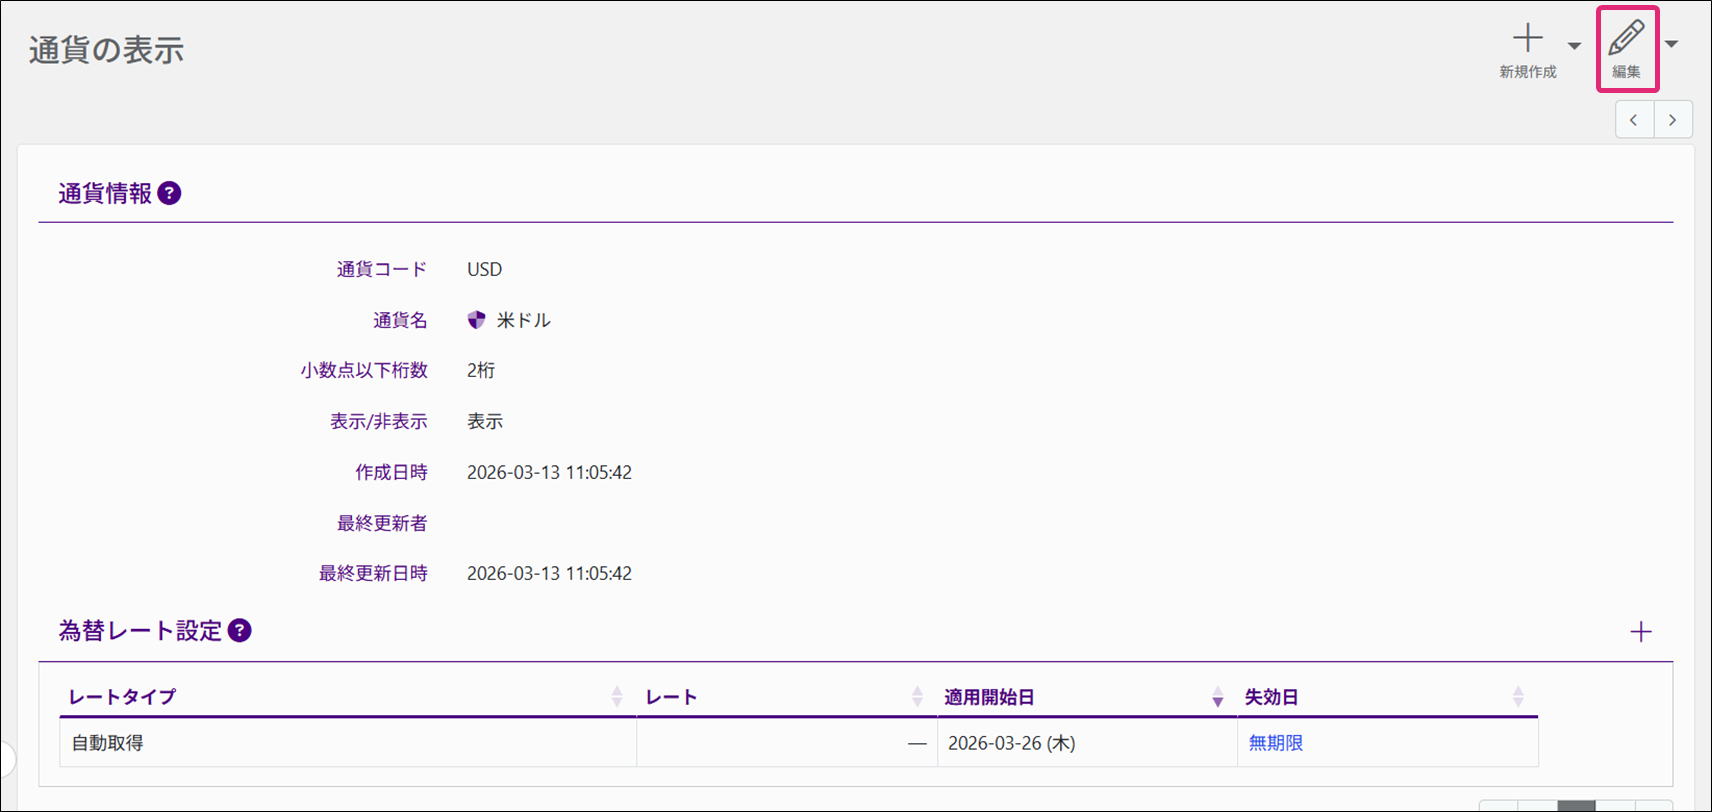Viewport: 1712px width, 812px height.
Task: Open help for 為替レート設定 section
Action: coord(240,630)
